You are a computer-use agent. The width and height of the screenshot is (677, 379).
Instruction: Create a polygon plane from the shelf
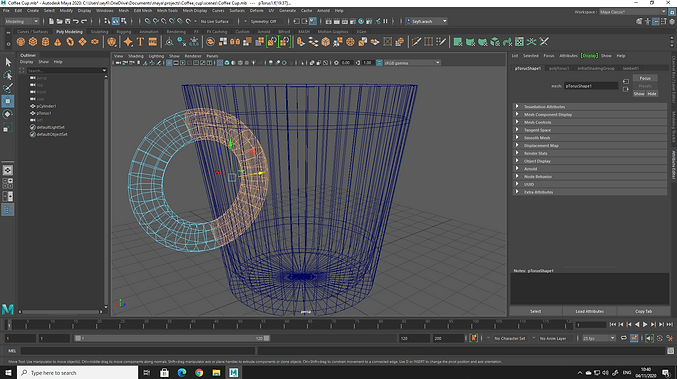pyautogui.click(x=82, y=42)
